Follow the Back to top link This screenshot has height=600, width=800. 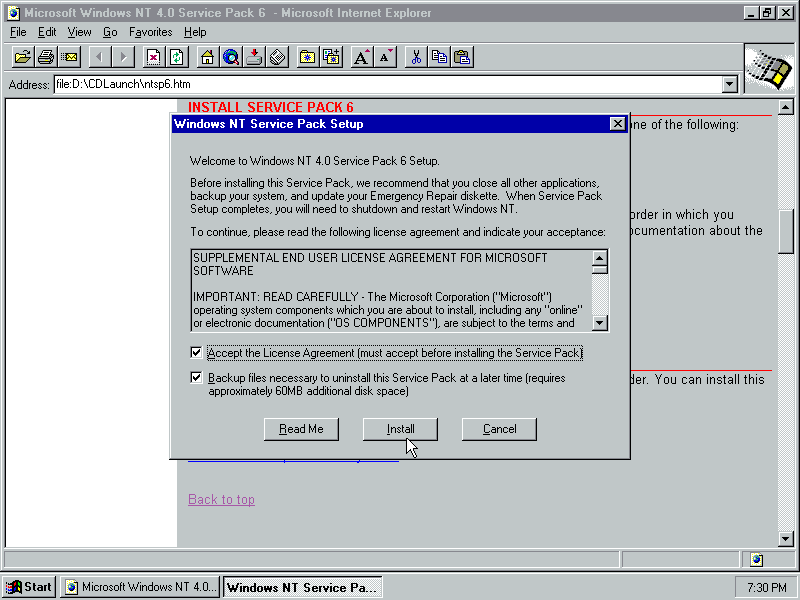click(221, 500)
